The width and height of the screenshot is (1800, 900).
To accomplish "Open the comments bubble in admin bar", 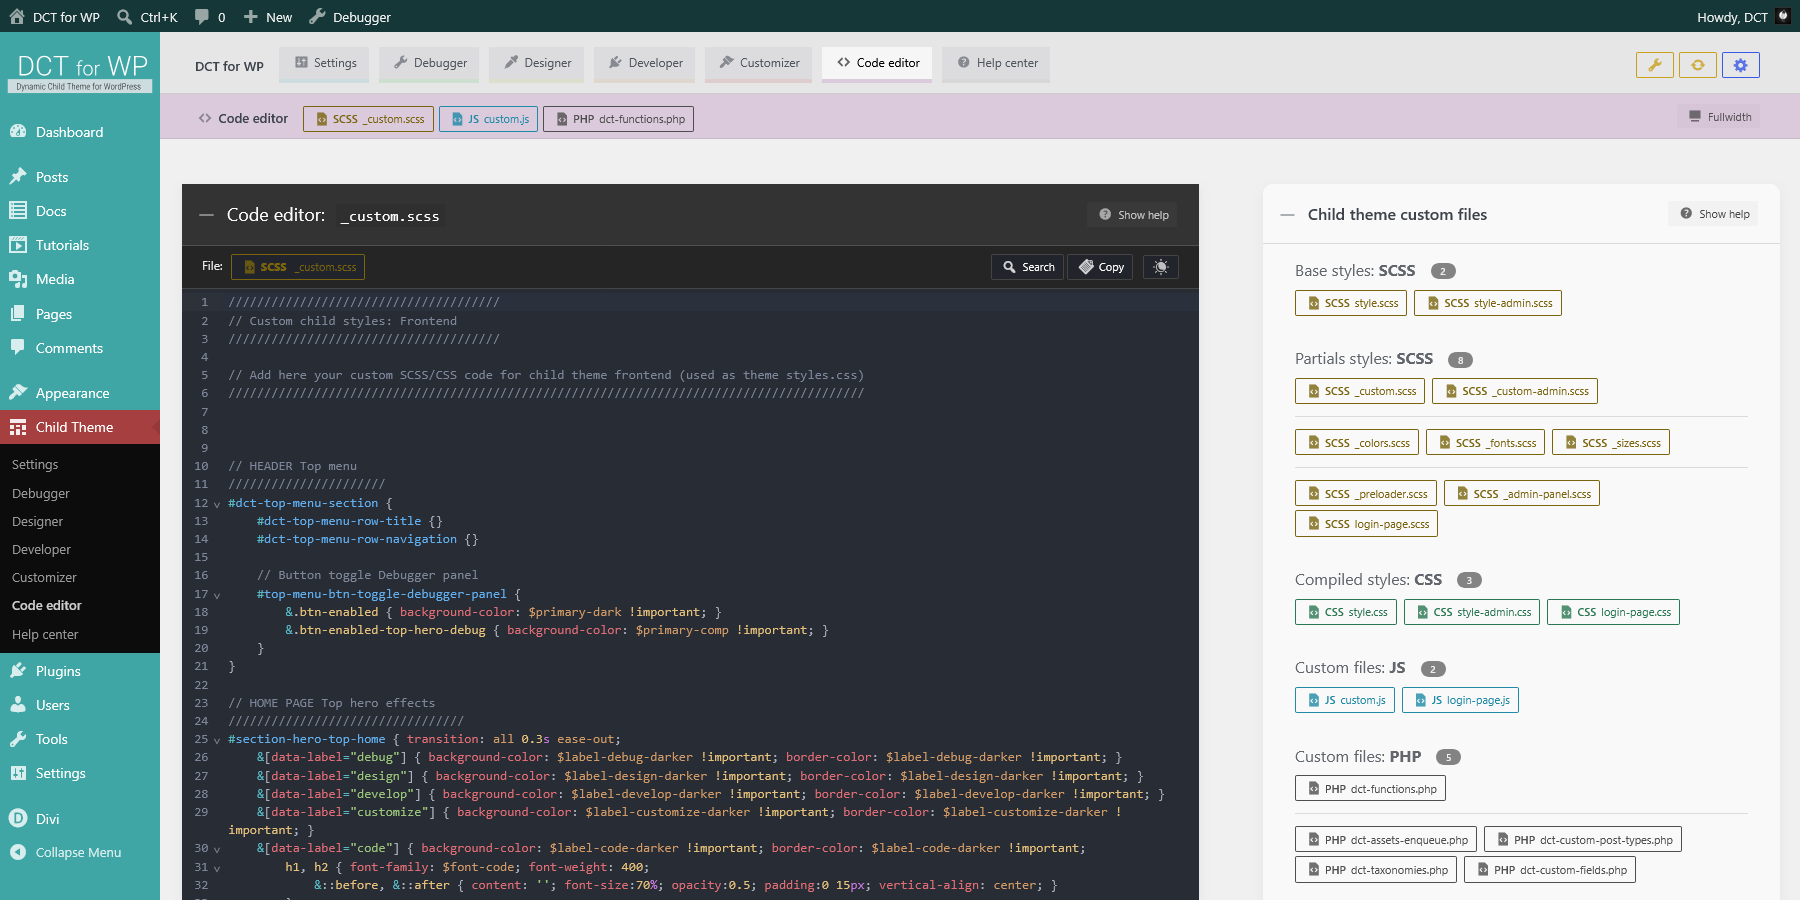I will [210, 17].
